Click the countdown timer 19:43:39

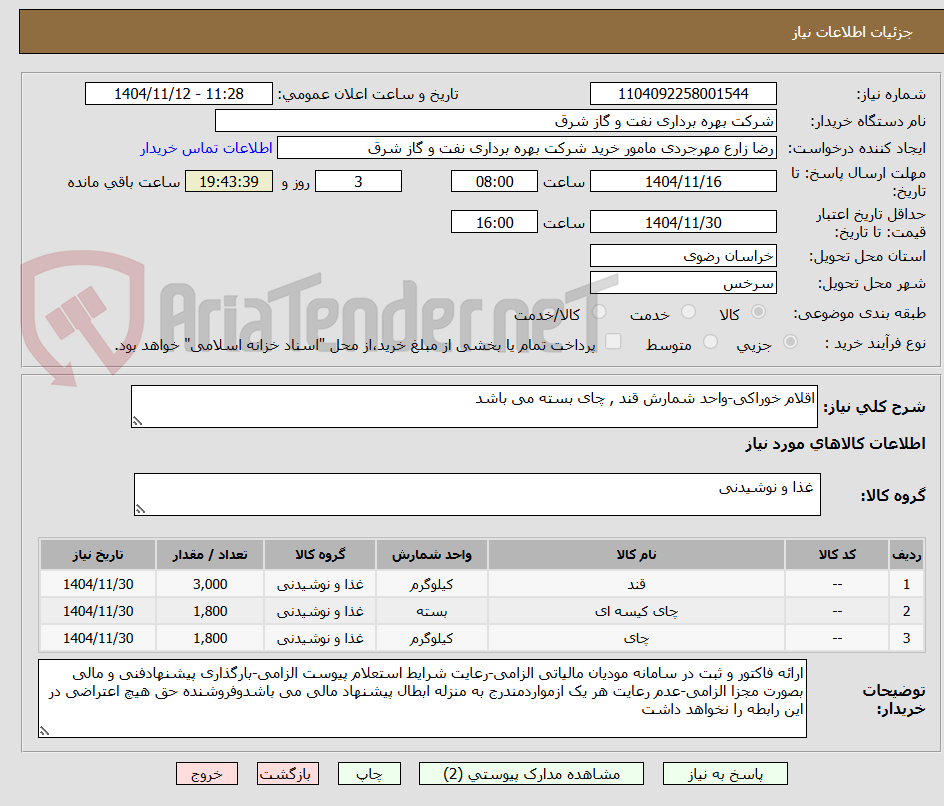pyautogui.click(x=229, y=181)
